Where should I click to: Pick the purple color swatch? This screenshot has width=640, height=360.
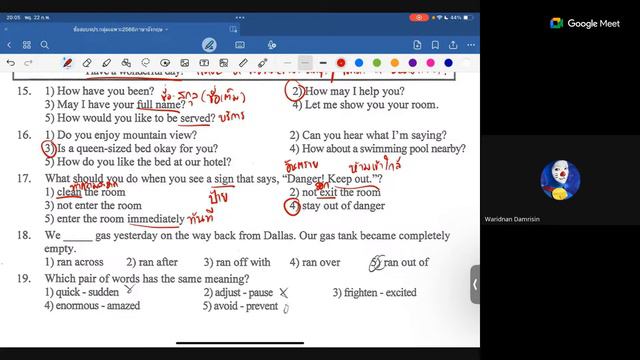pos(413,63)
